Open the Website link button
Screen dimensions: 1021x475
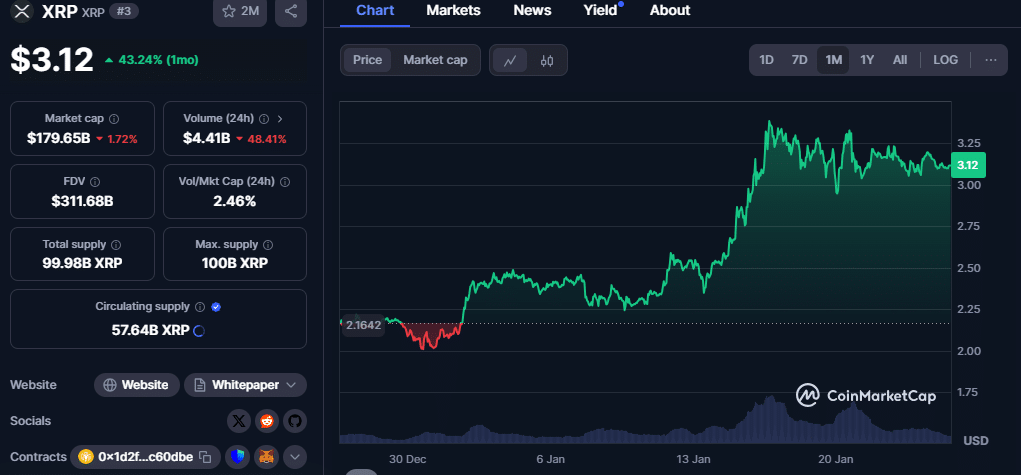[137, 385]
